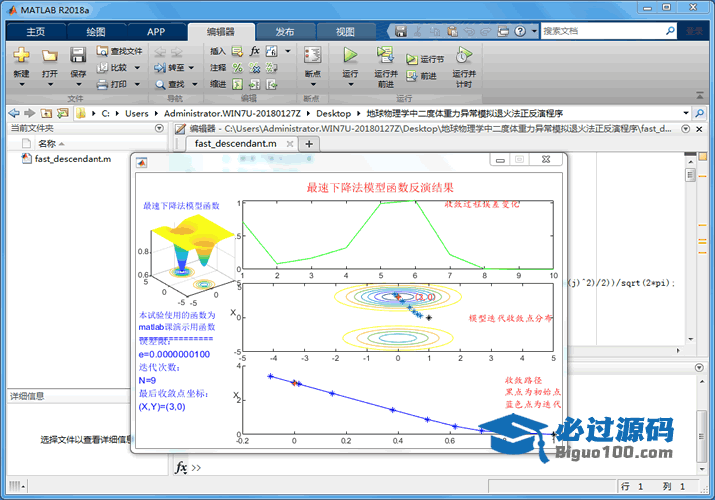Insert a function with the fx icon
715x500 pixels.
coord(254,51)
